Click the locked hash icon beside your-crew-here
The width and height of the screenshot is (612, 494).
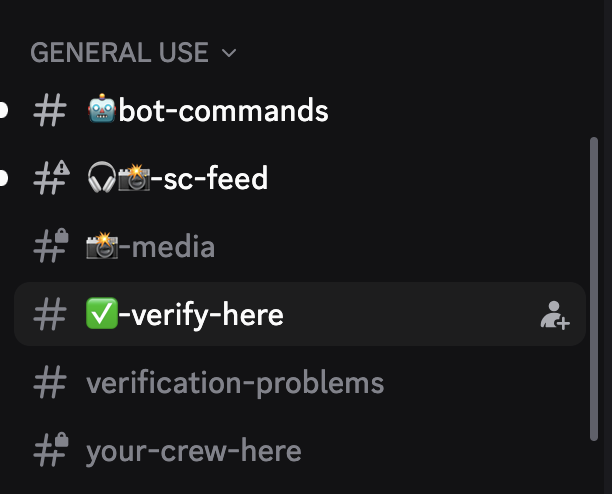coord(50,451)
